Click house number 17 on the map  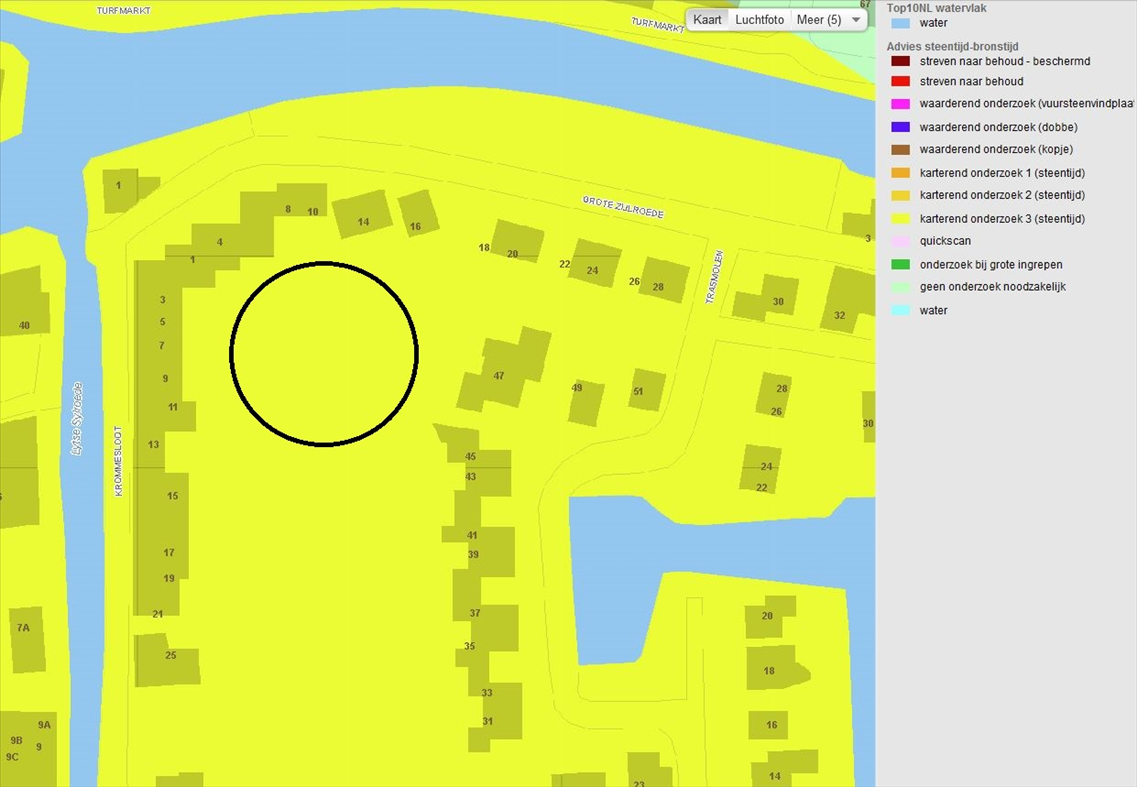pos(169,553)
